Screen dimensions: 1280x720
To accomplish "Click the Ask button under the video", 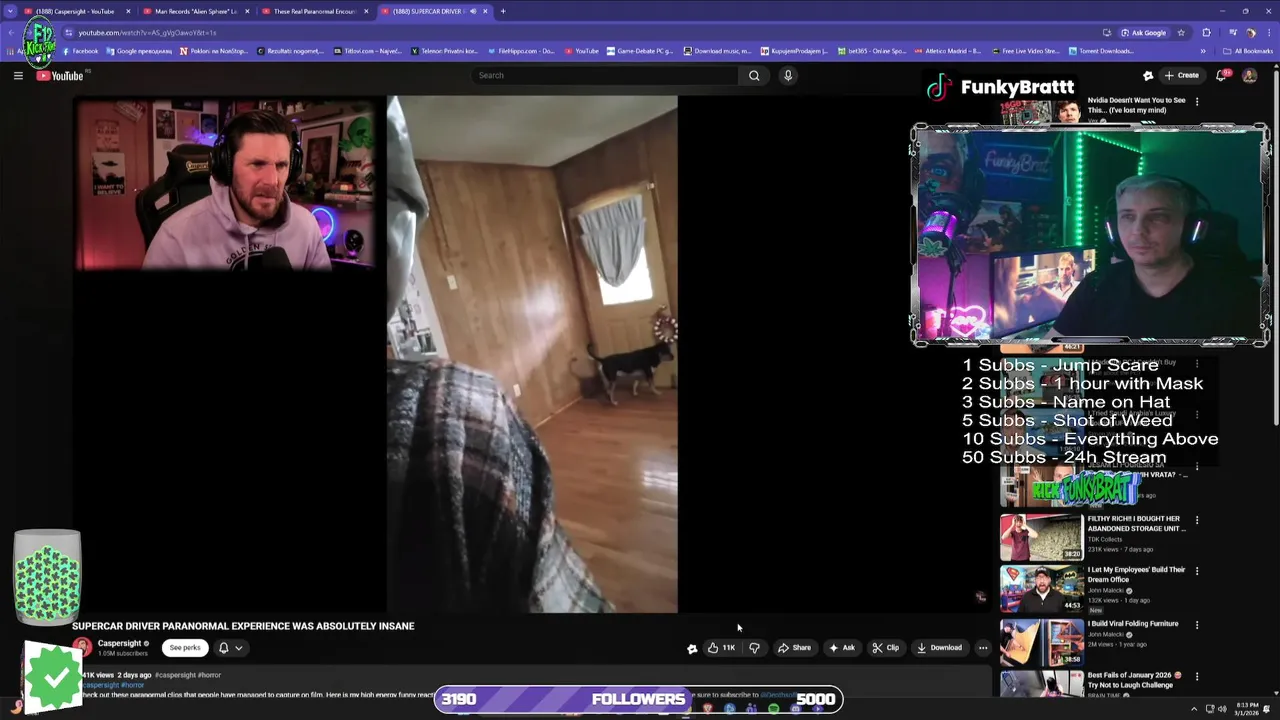I will 841,648.
